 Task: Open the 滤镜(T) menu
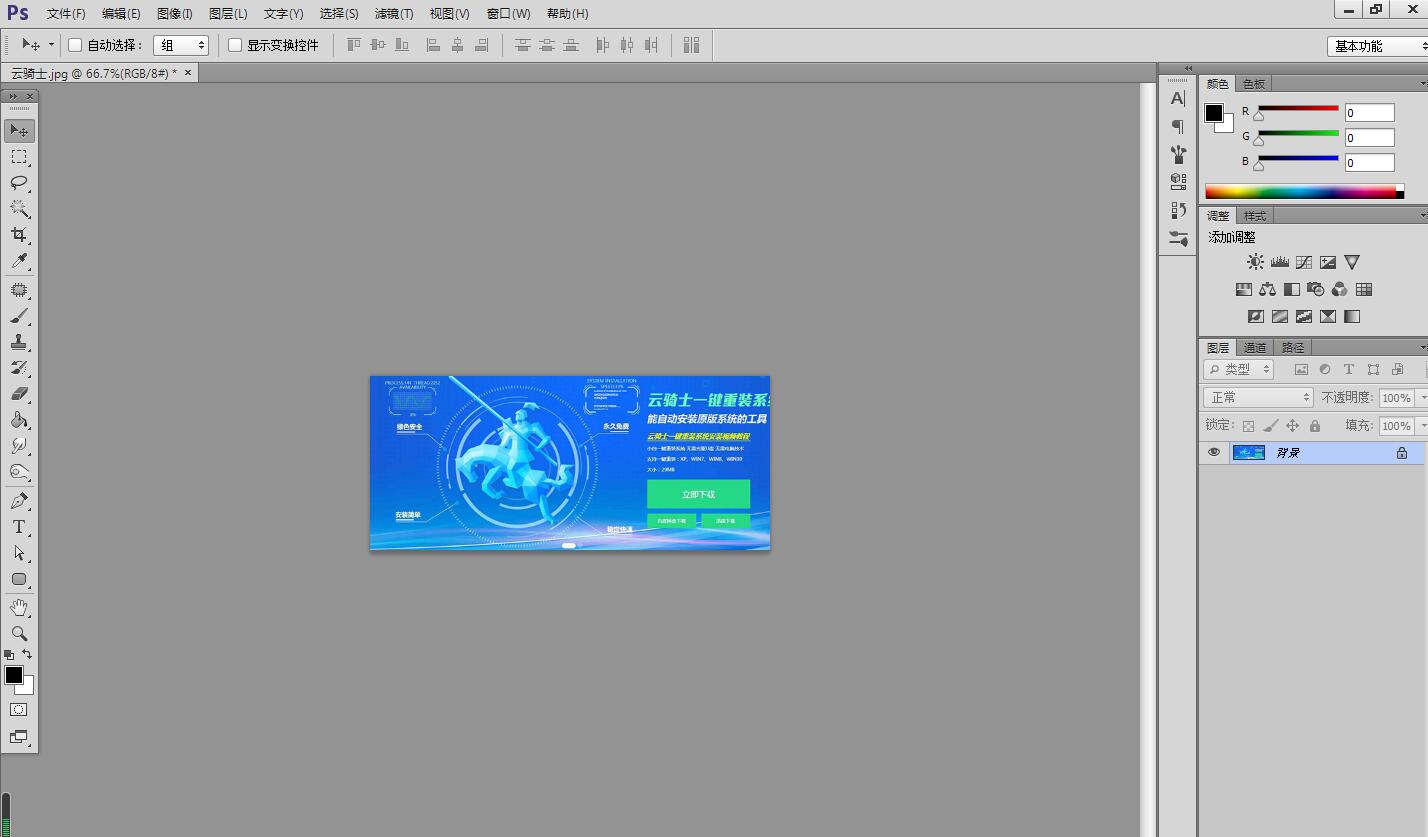coord(394,14)
